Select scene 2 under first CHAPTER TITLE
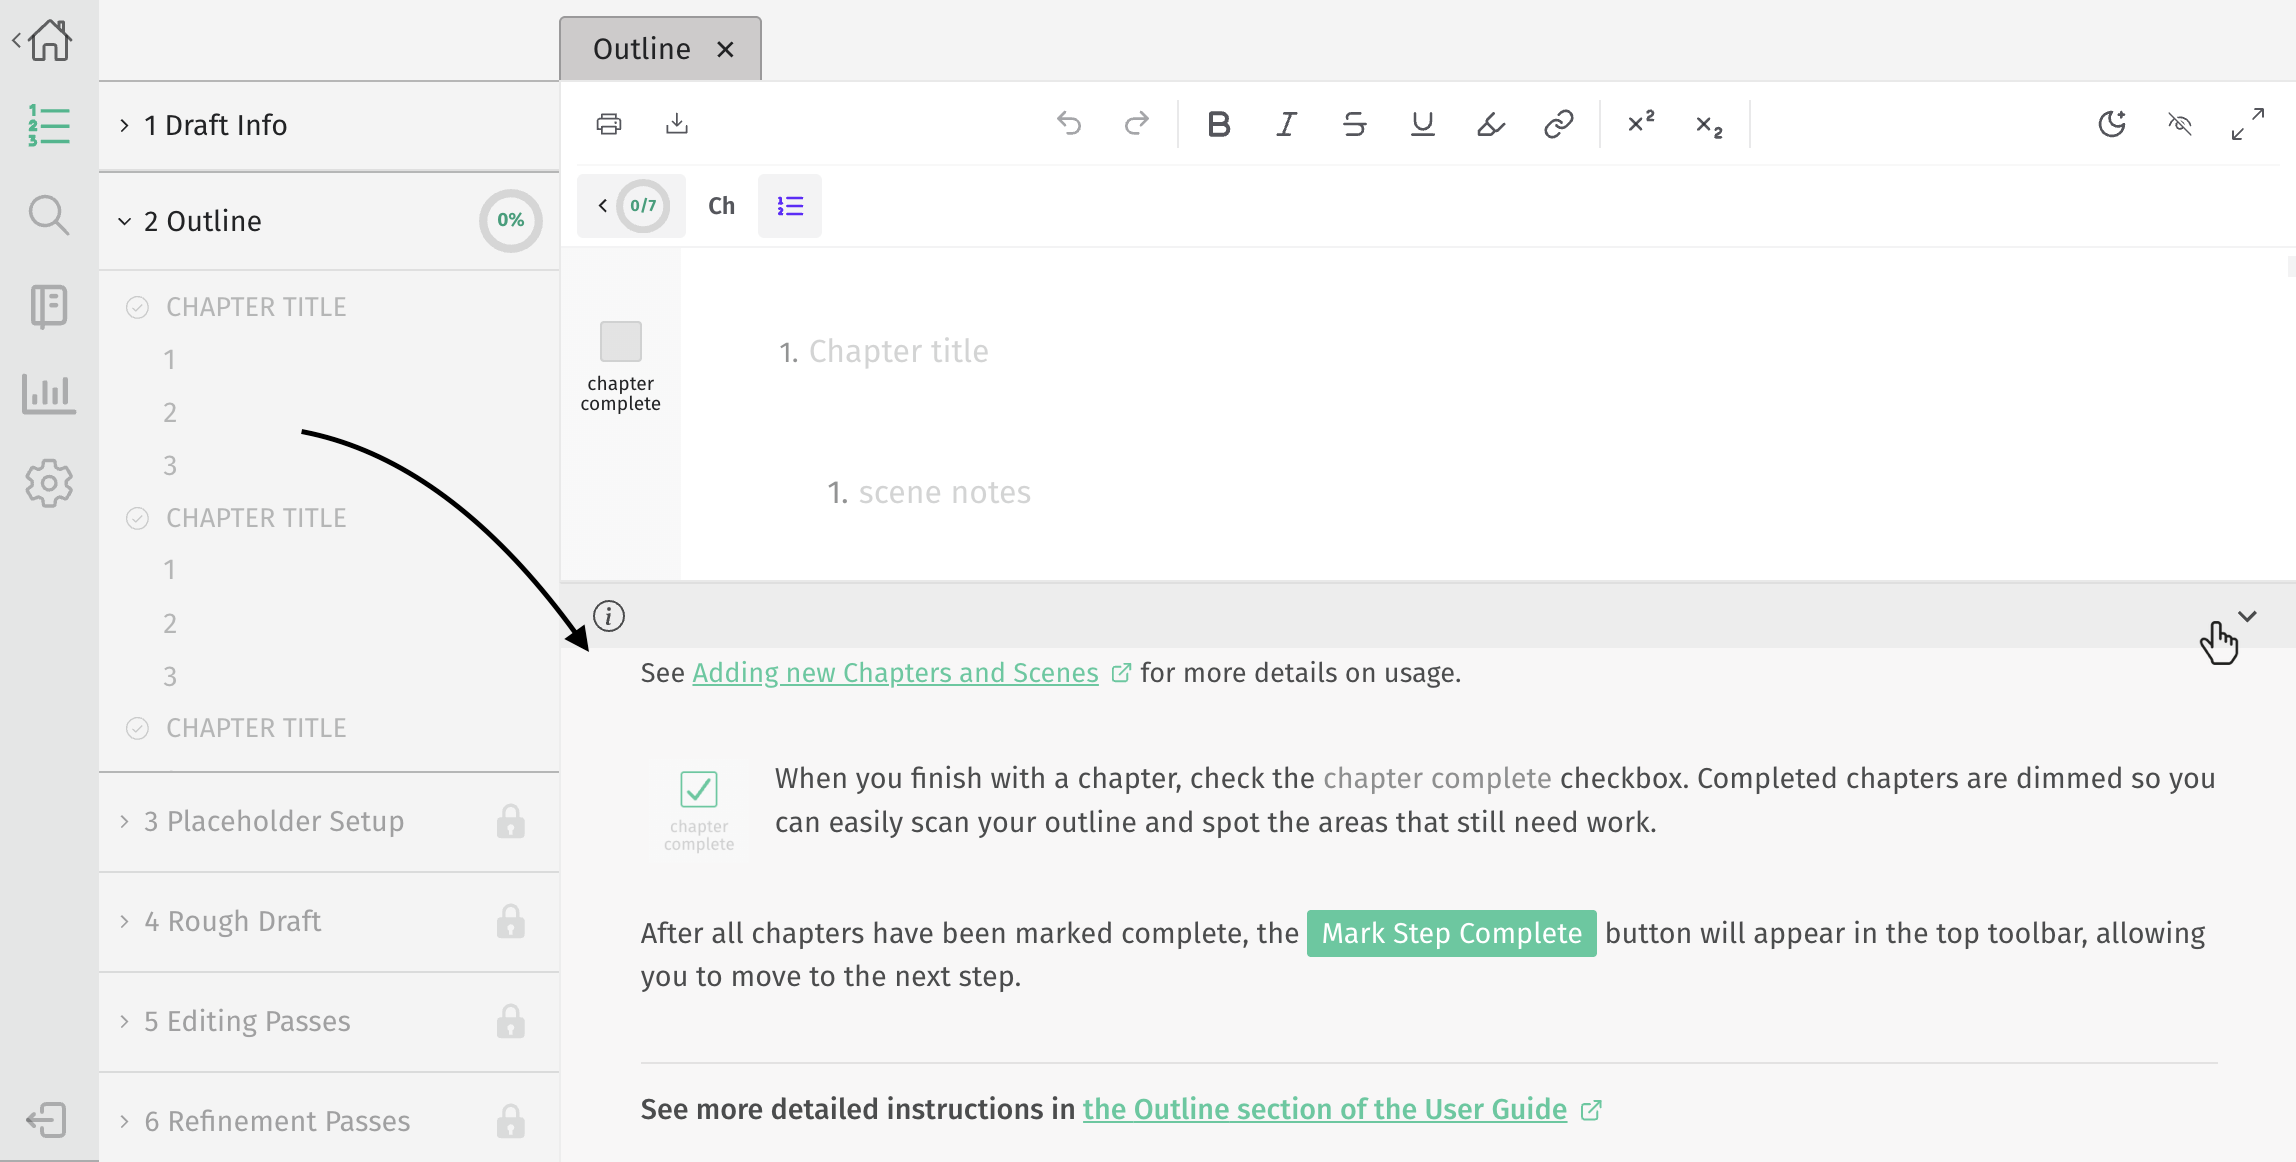2296x1162 pixels. (x=170, y=413)
